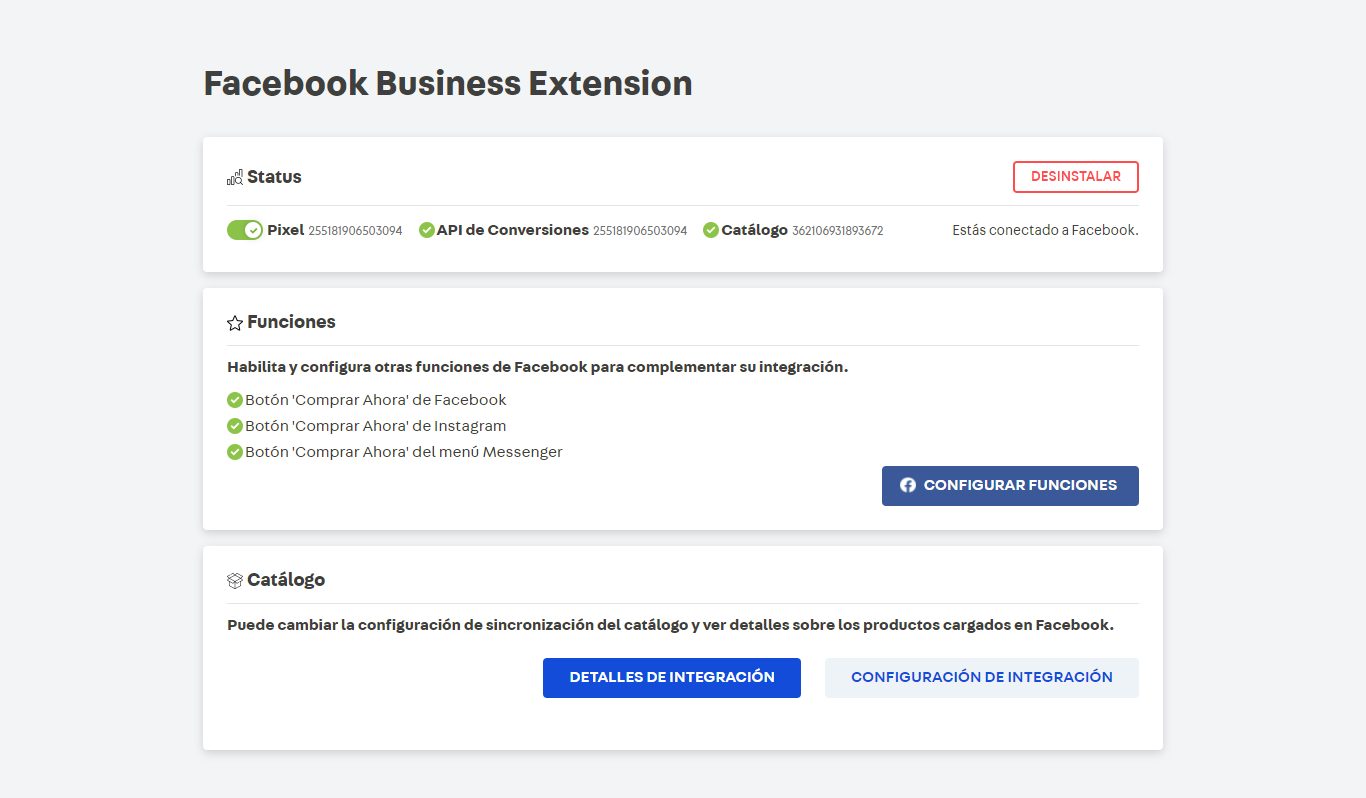The width and height of the screenshot is (1366, 798).
Task: Click check icon for Messenger menu 'Comprar Ahora'
Action: [235, 452]
